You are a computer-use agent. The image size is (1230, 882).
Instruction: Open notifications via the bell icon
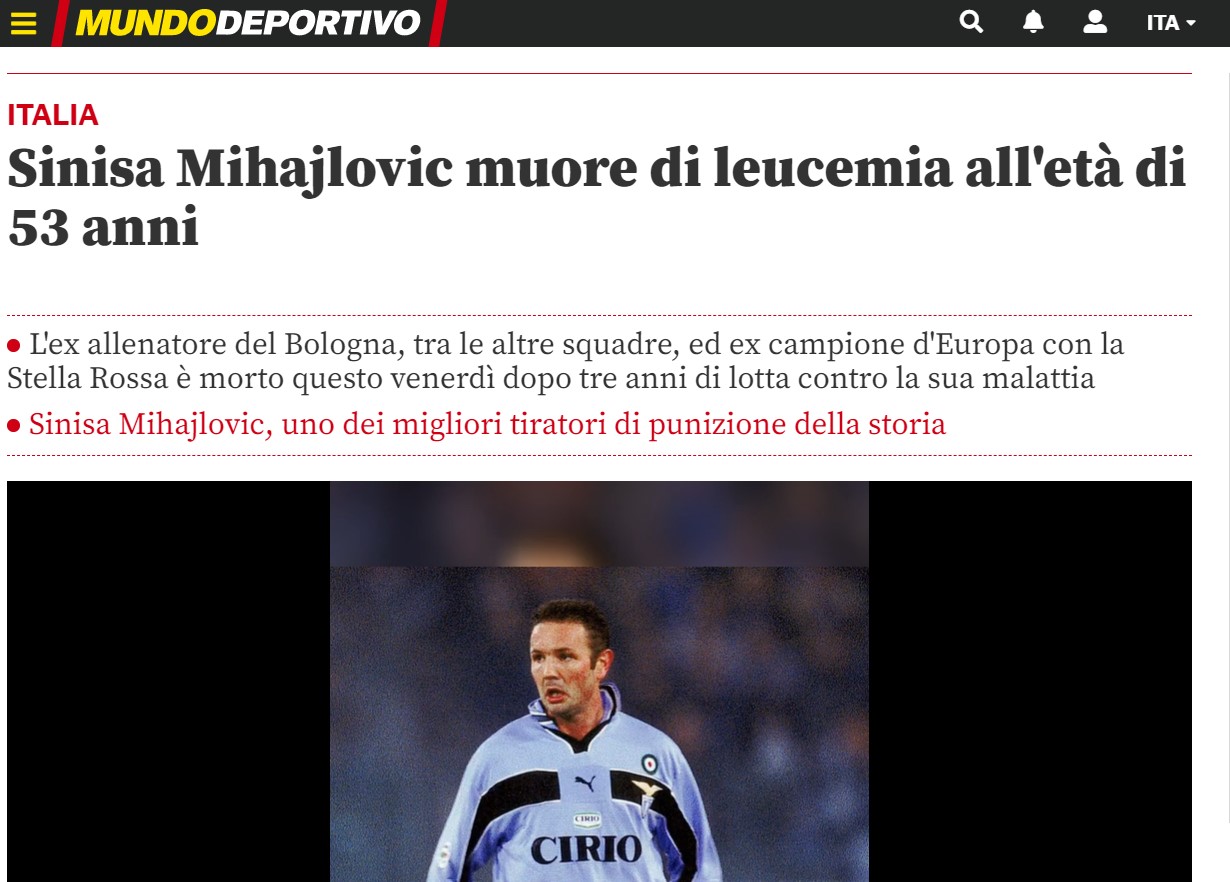[1033, 22]
